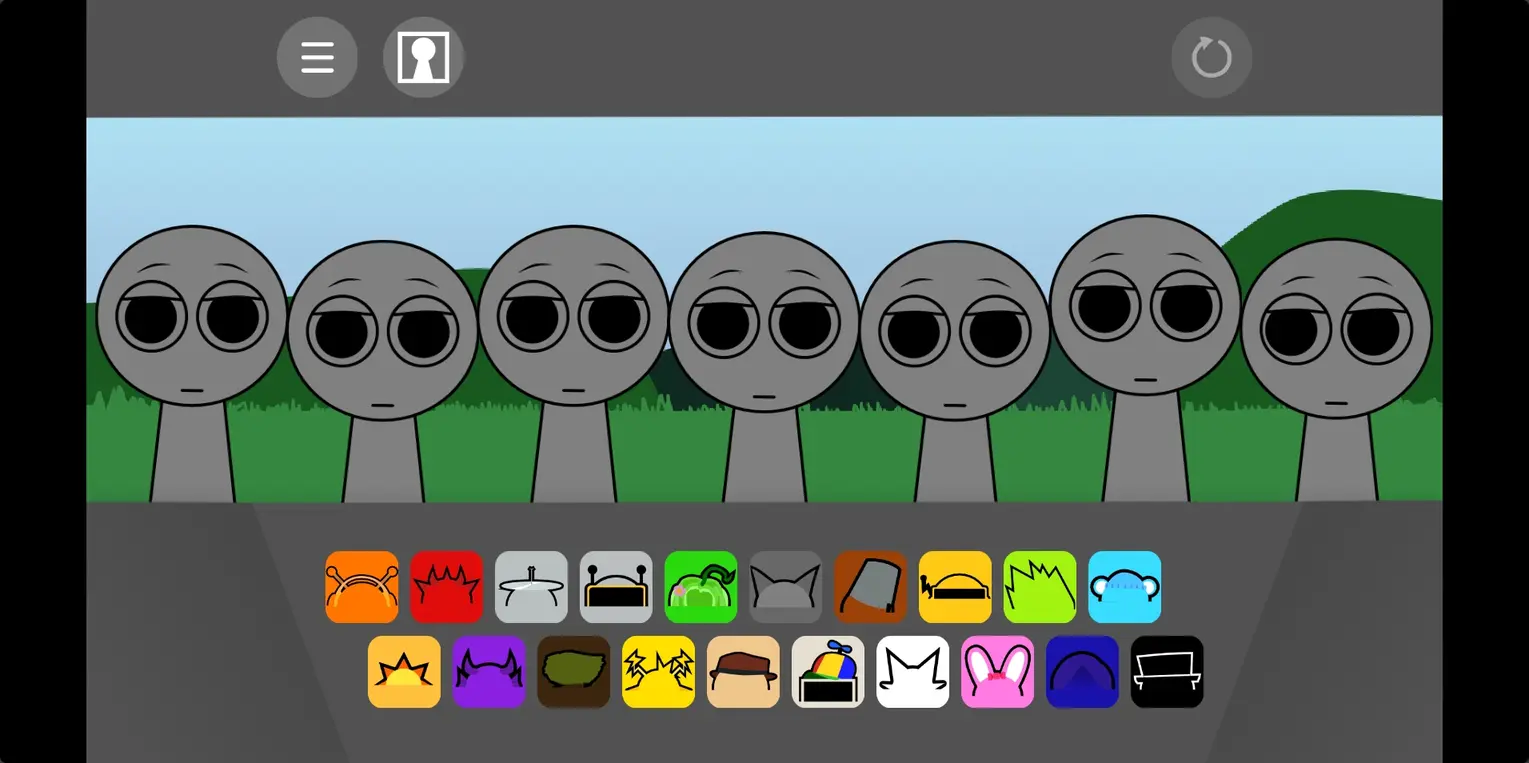Pick the purple horns icon

click(x=489, y=672)
